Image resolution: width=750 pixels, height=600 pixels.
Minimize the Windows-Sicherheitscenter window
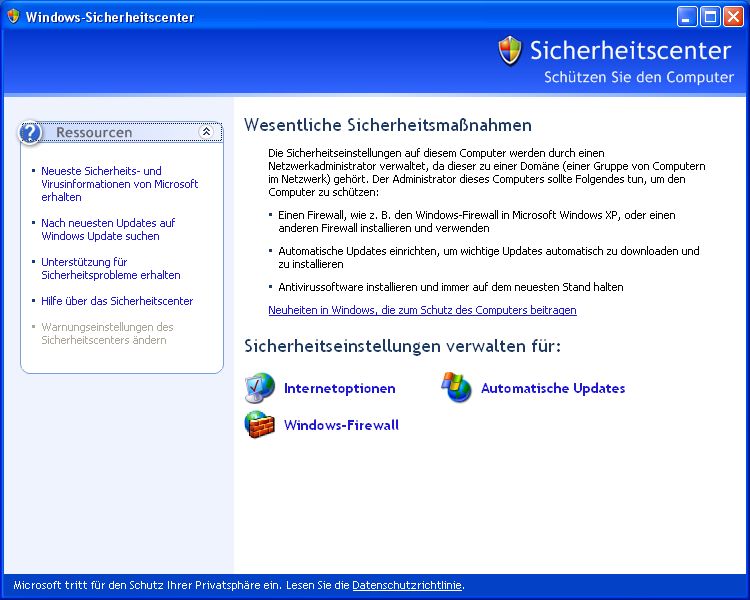pos(687,17)
